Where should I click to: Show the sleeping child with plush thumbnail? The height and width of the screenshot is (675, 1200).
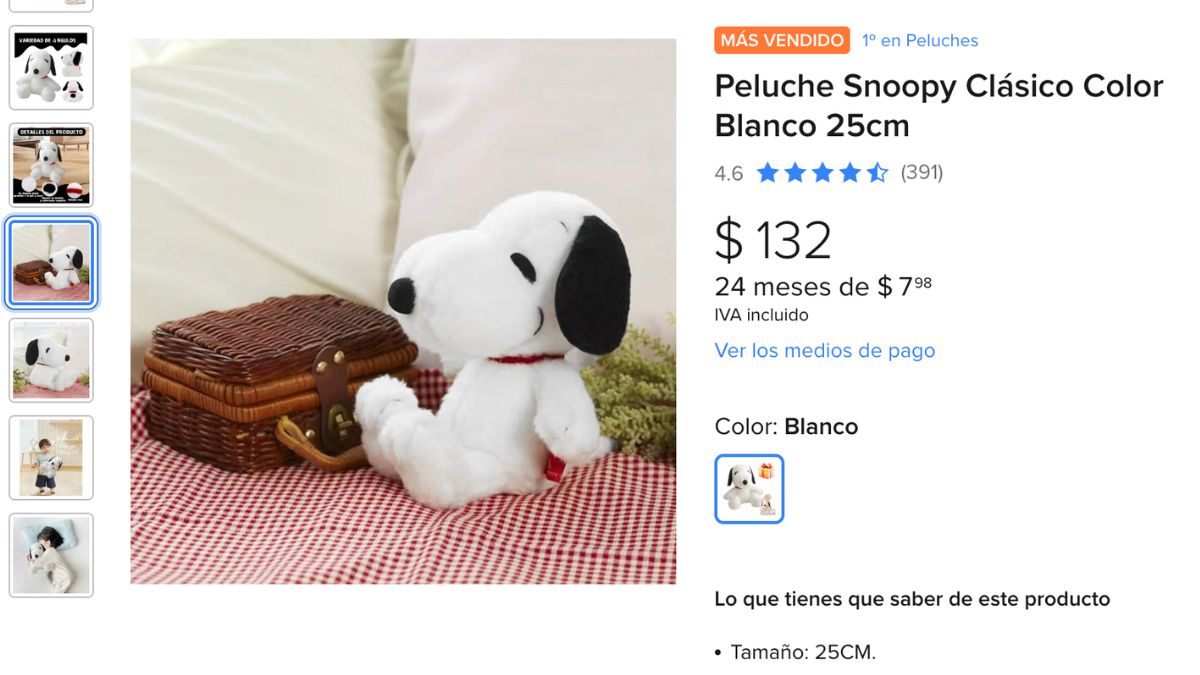(x=51, y=555)
